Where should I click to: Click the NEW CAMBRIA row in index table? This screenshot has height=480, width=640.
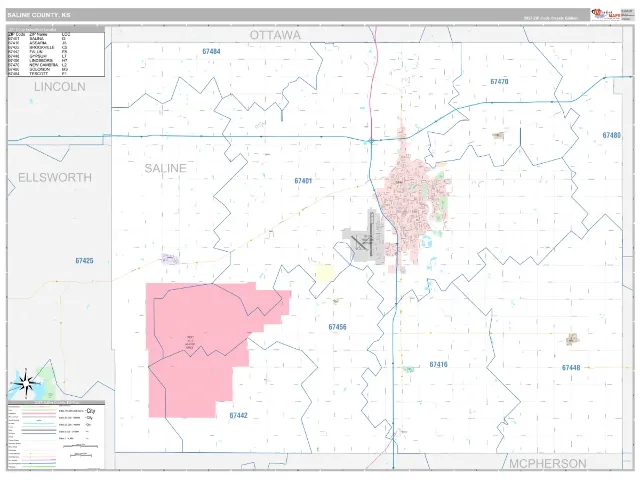tap(38, 65)
